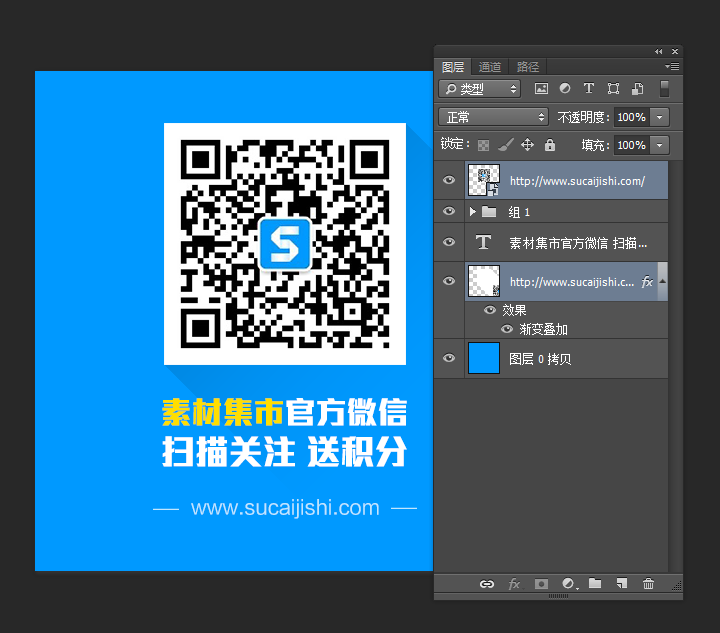Click Link layers icon at panel bottom

[487, 584]
